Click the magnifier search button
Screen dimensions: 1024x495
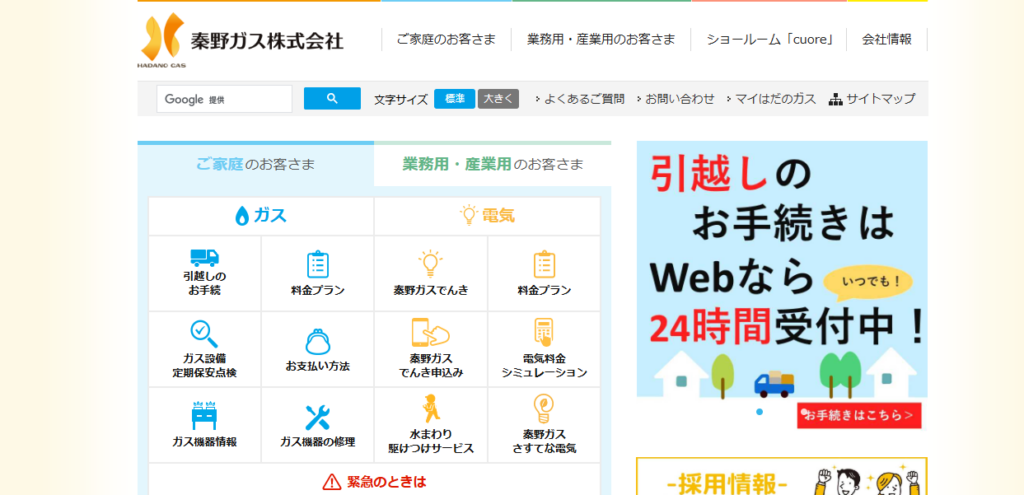(x=332, y=99)
